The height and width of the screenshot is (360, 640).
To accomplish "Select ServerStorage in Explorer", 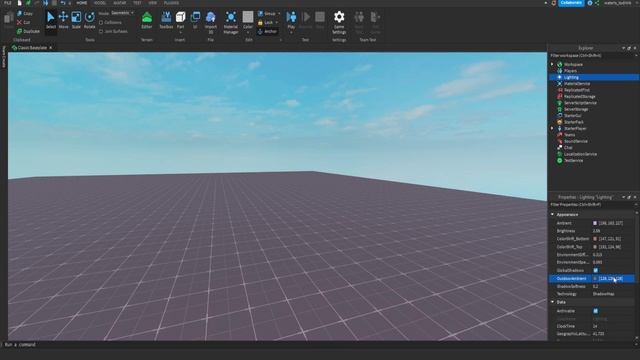I will pos(576,109).
